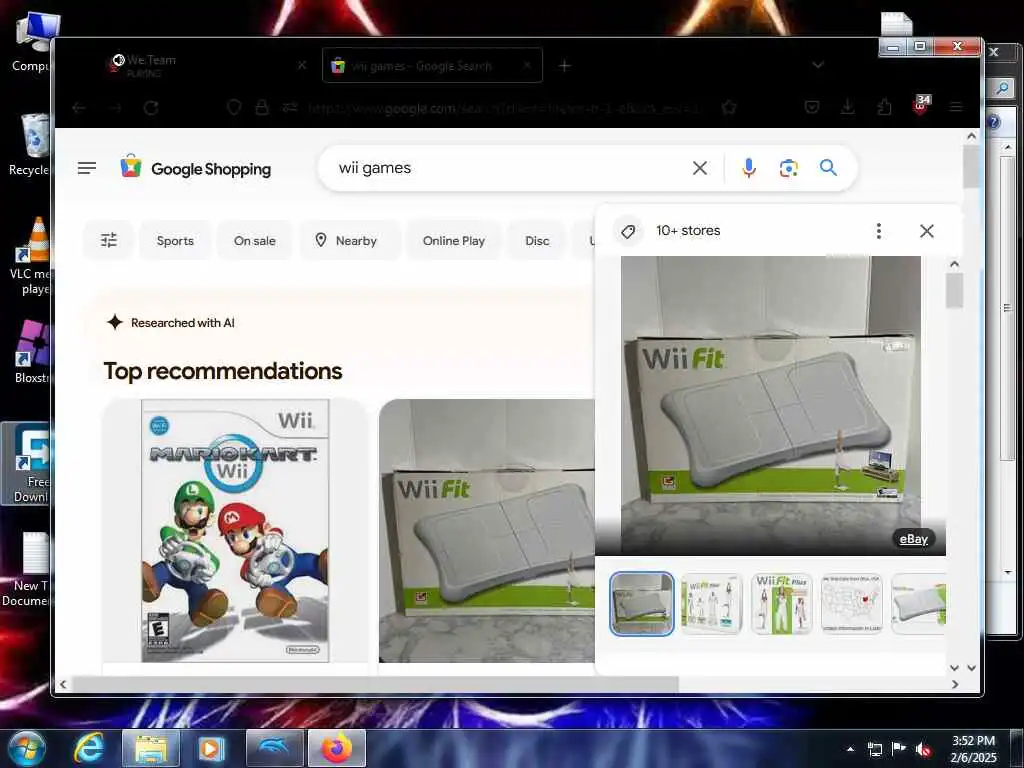Open Google Lens camera search
This screenshot has height=768, width=1024.
coord(788,168)
